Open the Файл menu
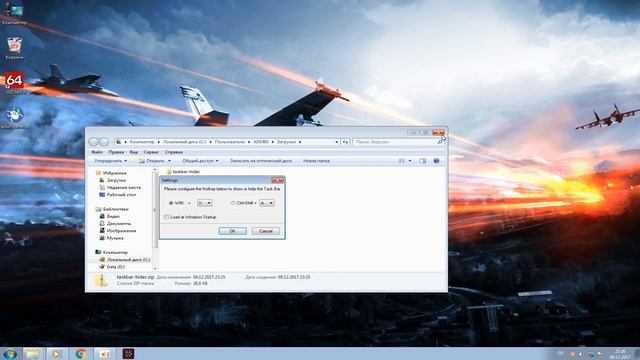Viewport: 640px width, 360px height. [x=97, y=152]
